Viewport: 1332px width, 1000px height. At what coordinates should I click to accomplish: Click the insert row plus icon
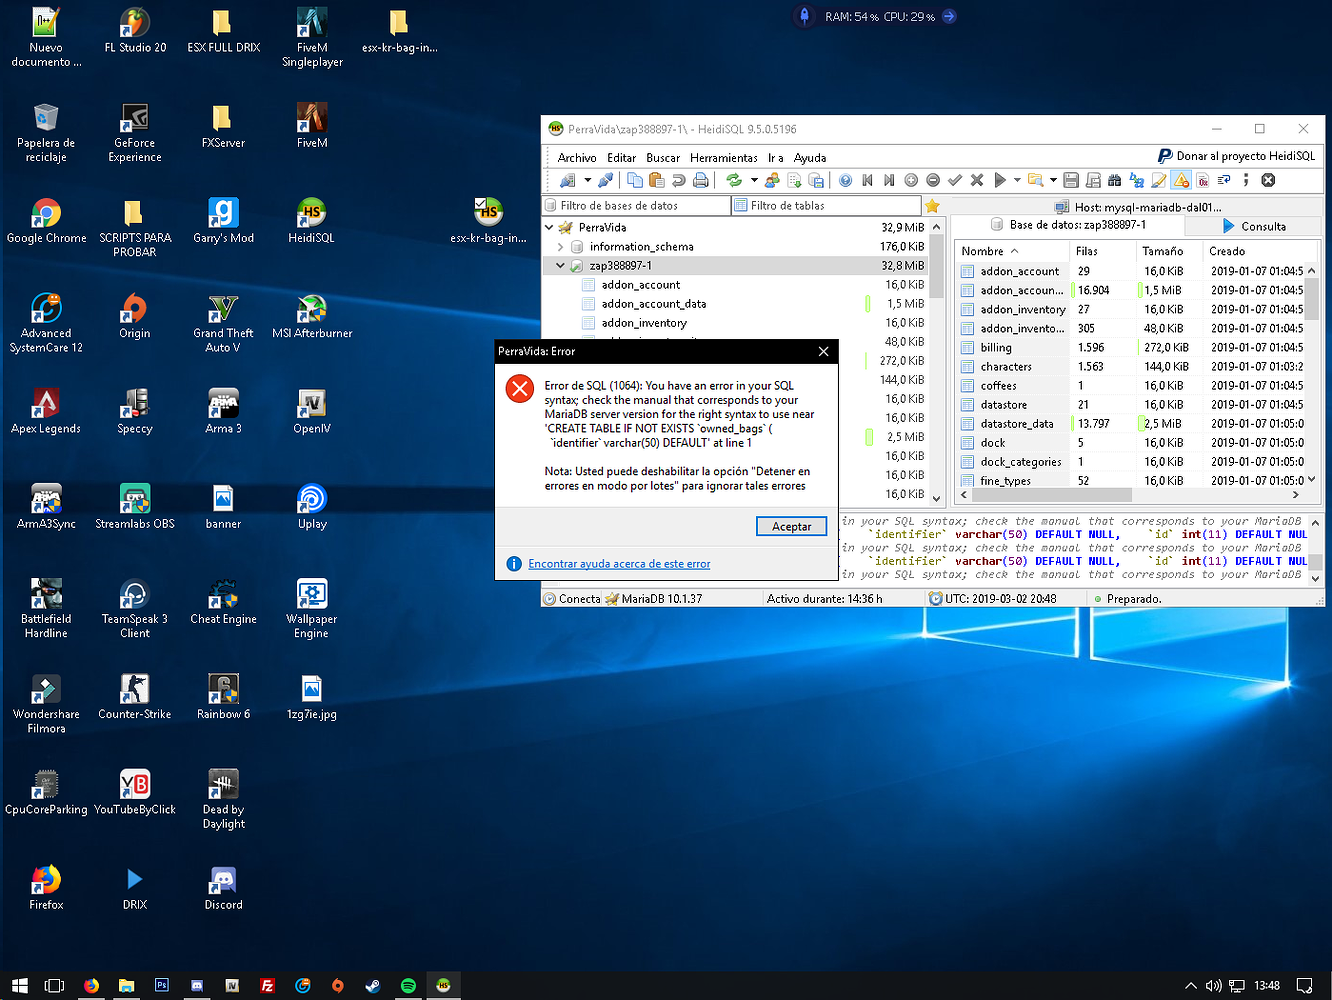pos(911,181)
